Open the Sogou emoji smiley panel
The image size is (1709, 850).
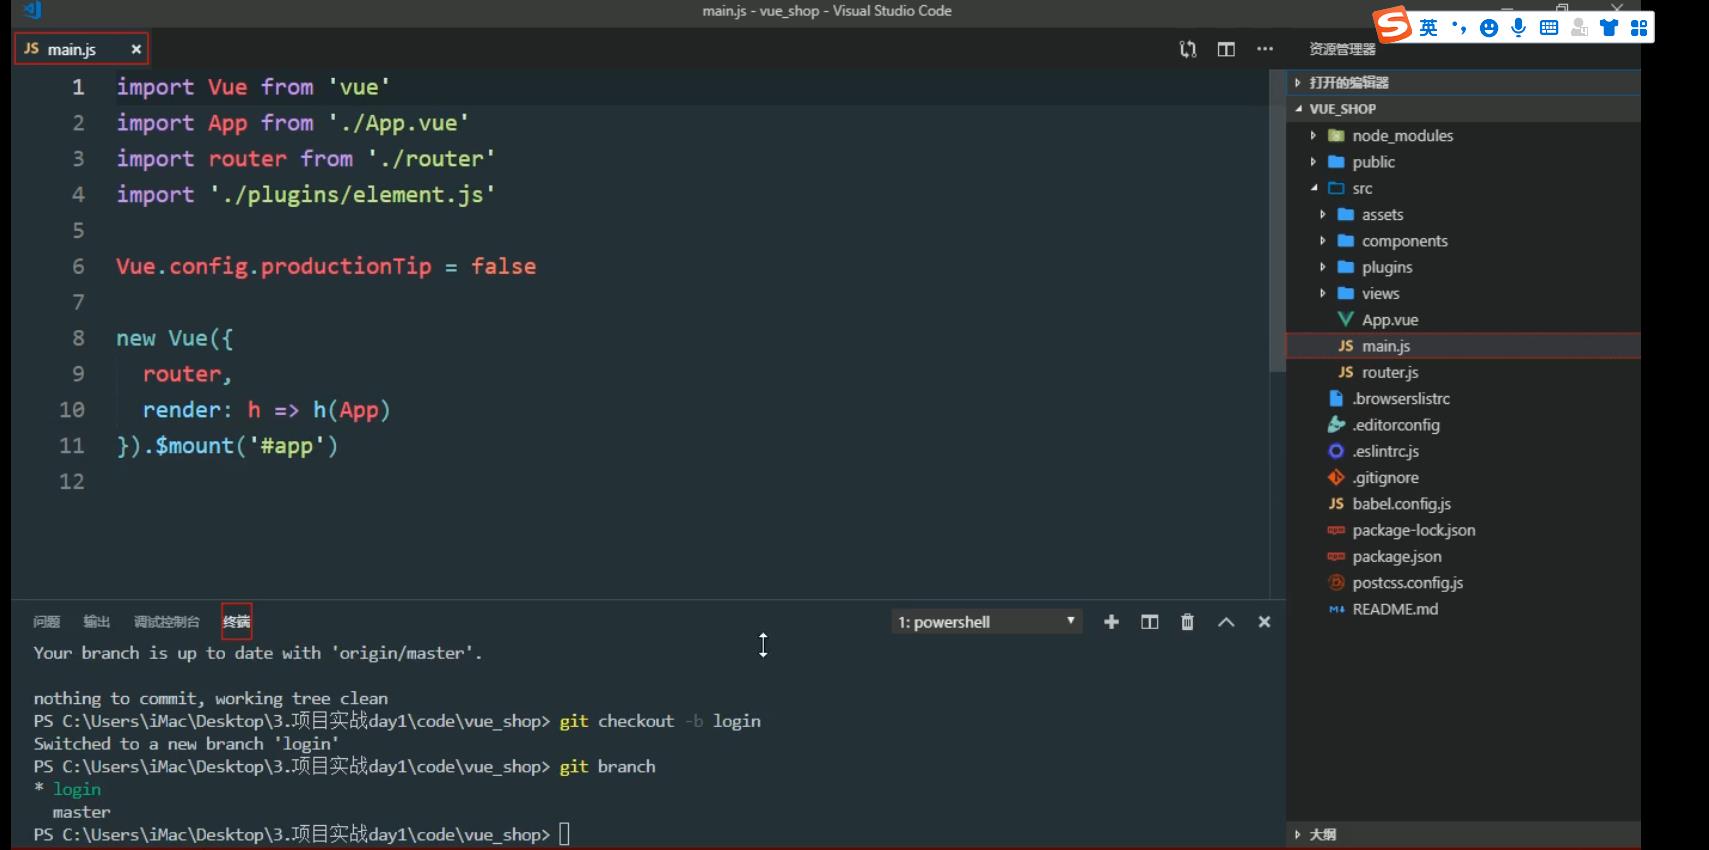(x=1489, y=28)
